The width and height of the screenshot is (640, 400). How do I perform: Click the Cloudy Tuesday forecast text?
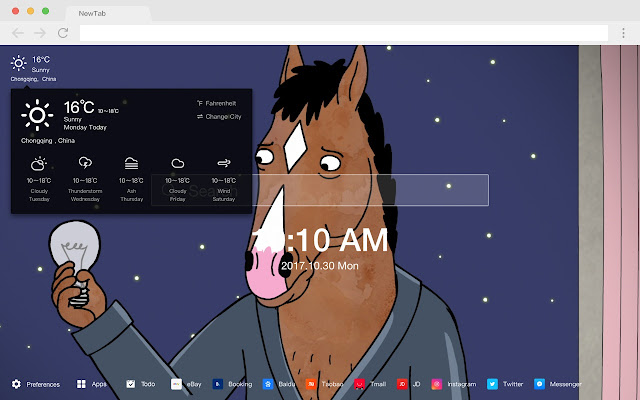coord(39,195)
